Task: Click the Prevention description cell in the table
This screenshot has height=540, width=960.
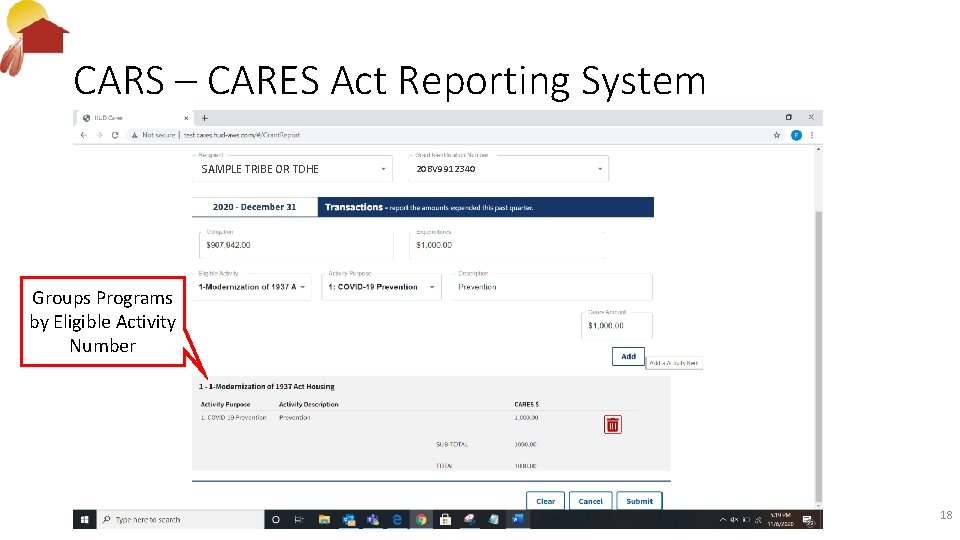Action: click(x=294, y=418)
